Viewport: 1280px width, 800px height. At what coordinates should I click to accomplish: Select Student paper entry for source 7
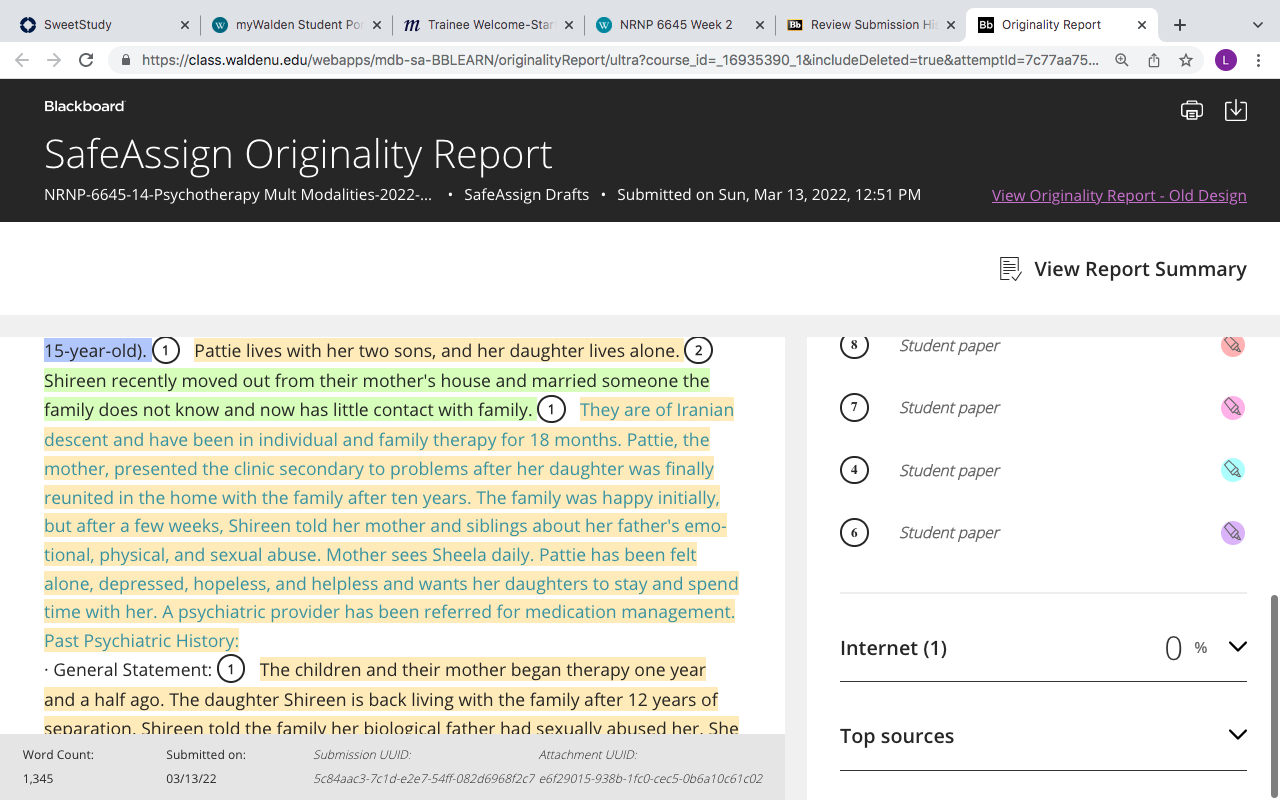click(949, 407)
